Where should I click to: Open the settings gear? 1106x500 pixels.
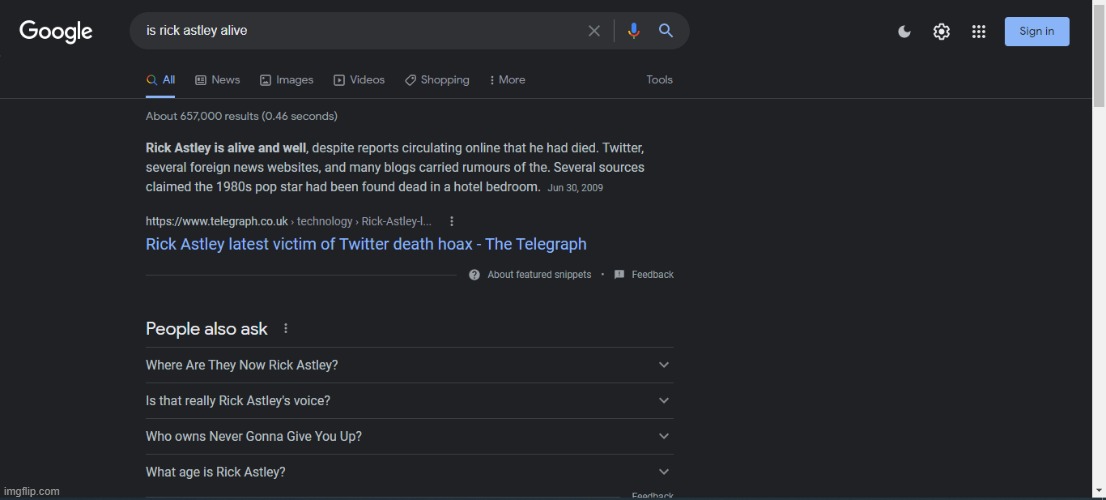(942, 32)
